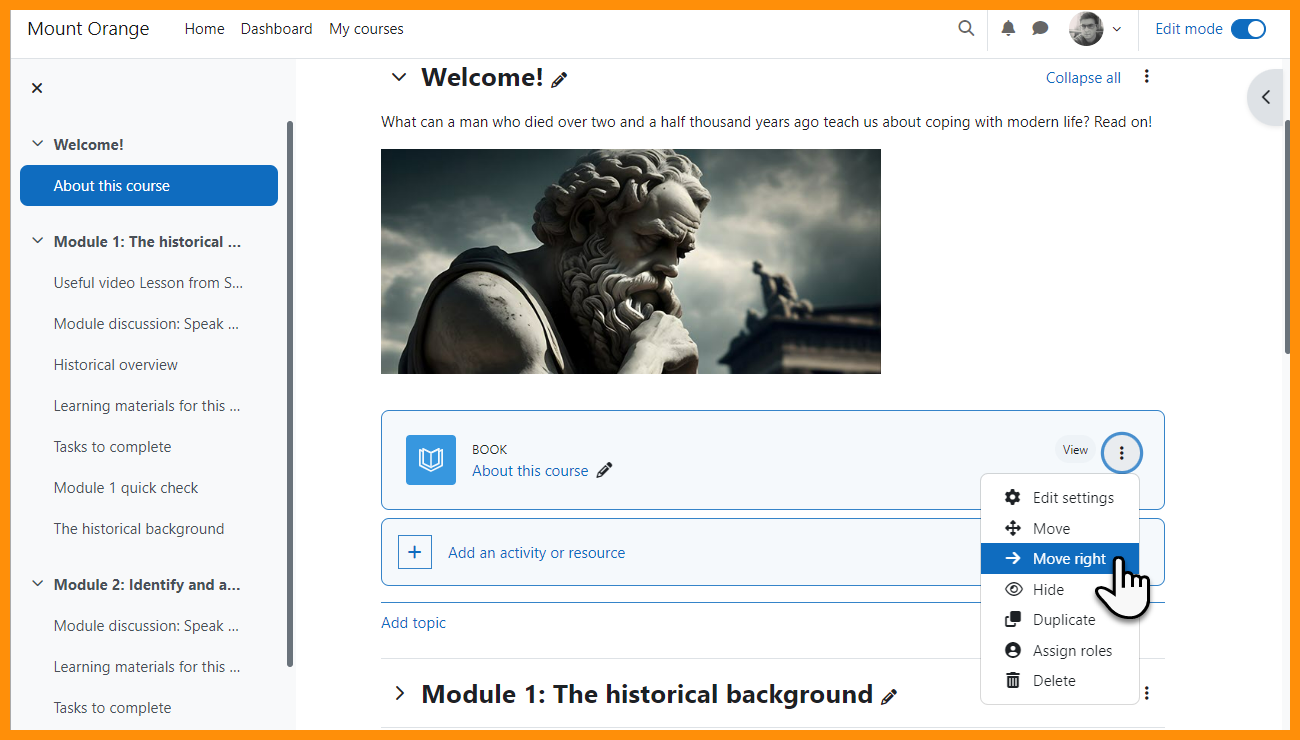Select Hide in the activity menu
The image size is (1300, 740).
tap(1048, 590)
